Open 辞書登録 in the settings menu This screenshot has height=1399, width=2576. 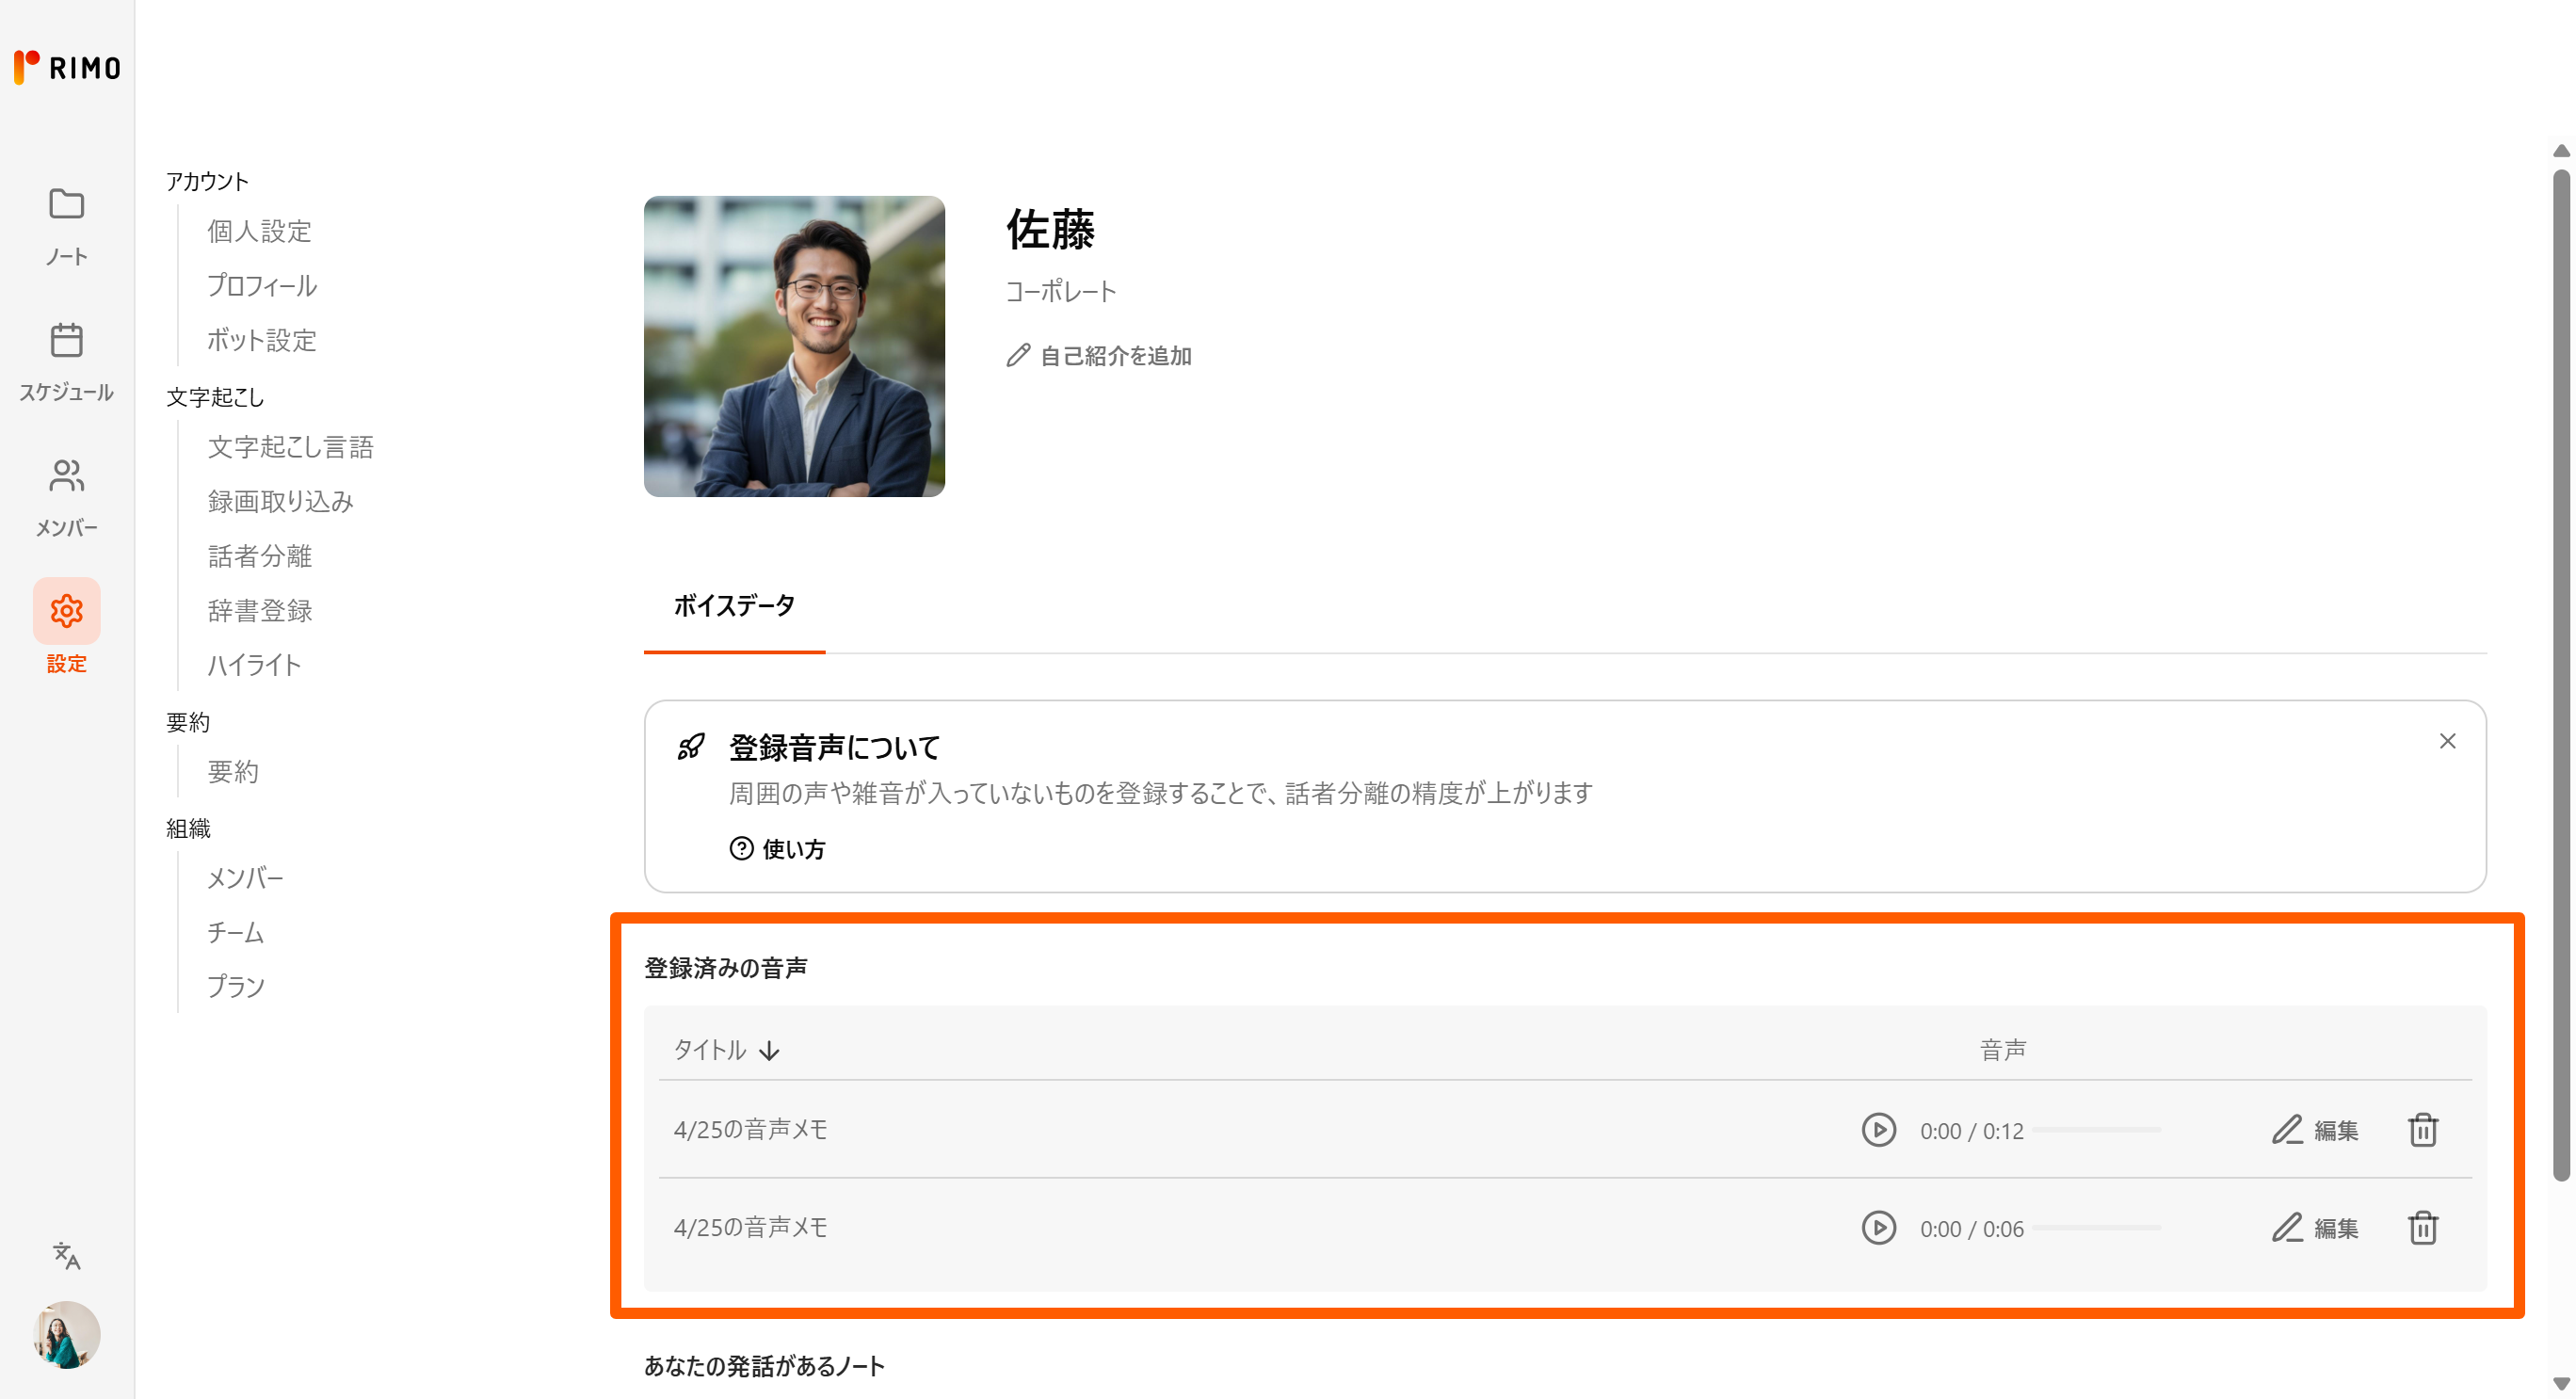pos(260,611)
